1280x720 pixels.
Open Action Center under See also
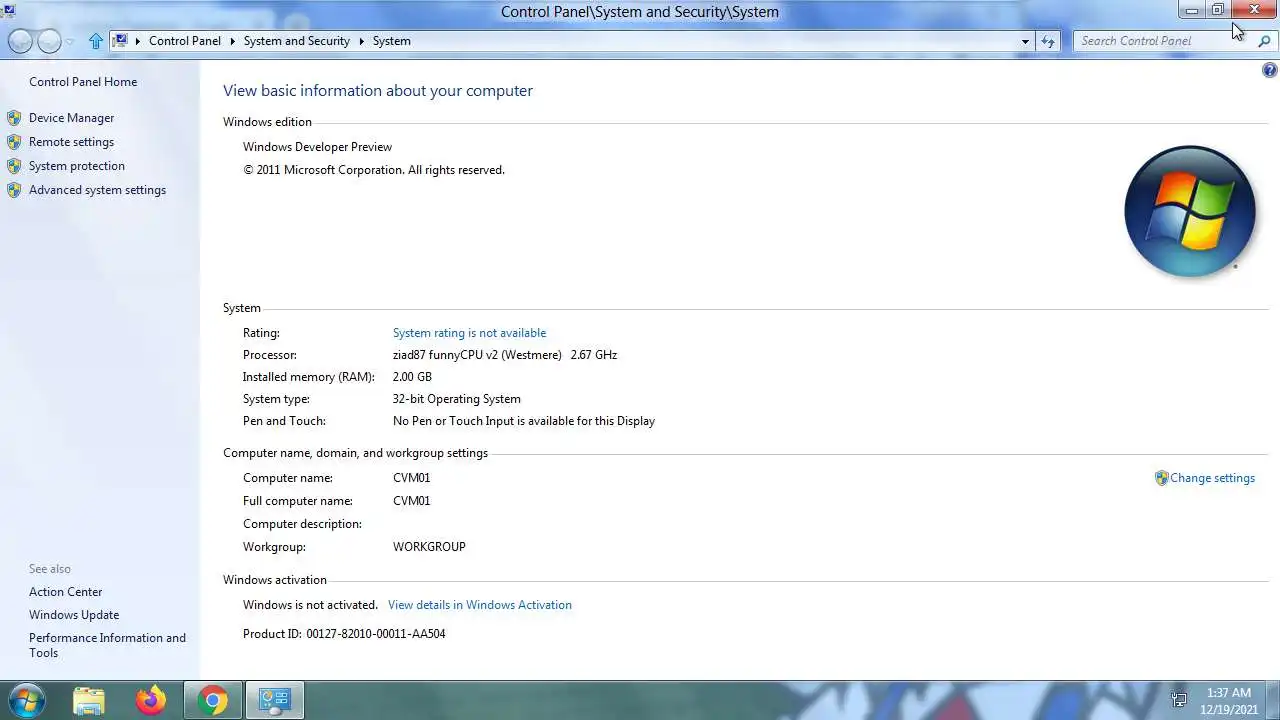click(65, 592)
